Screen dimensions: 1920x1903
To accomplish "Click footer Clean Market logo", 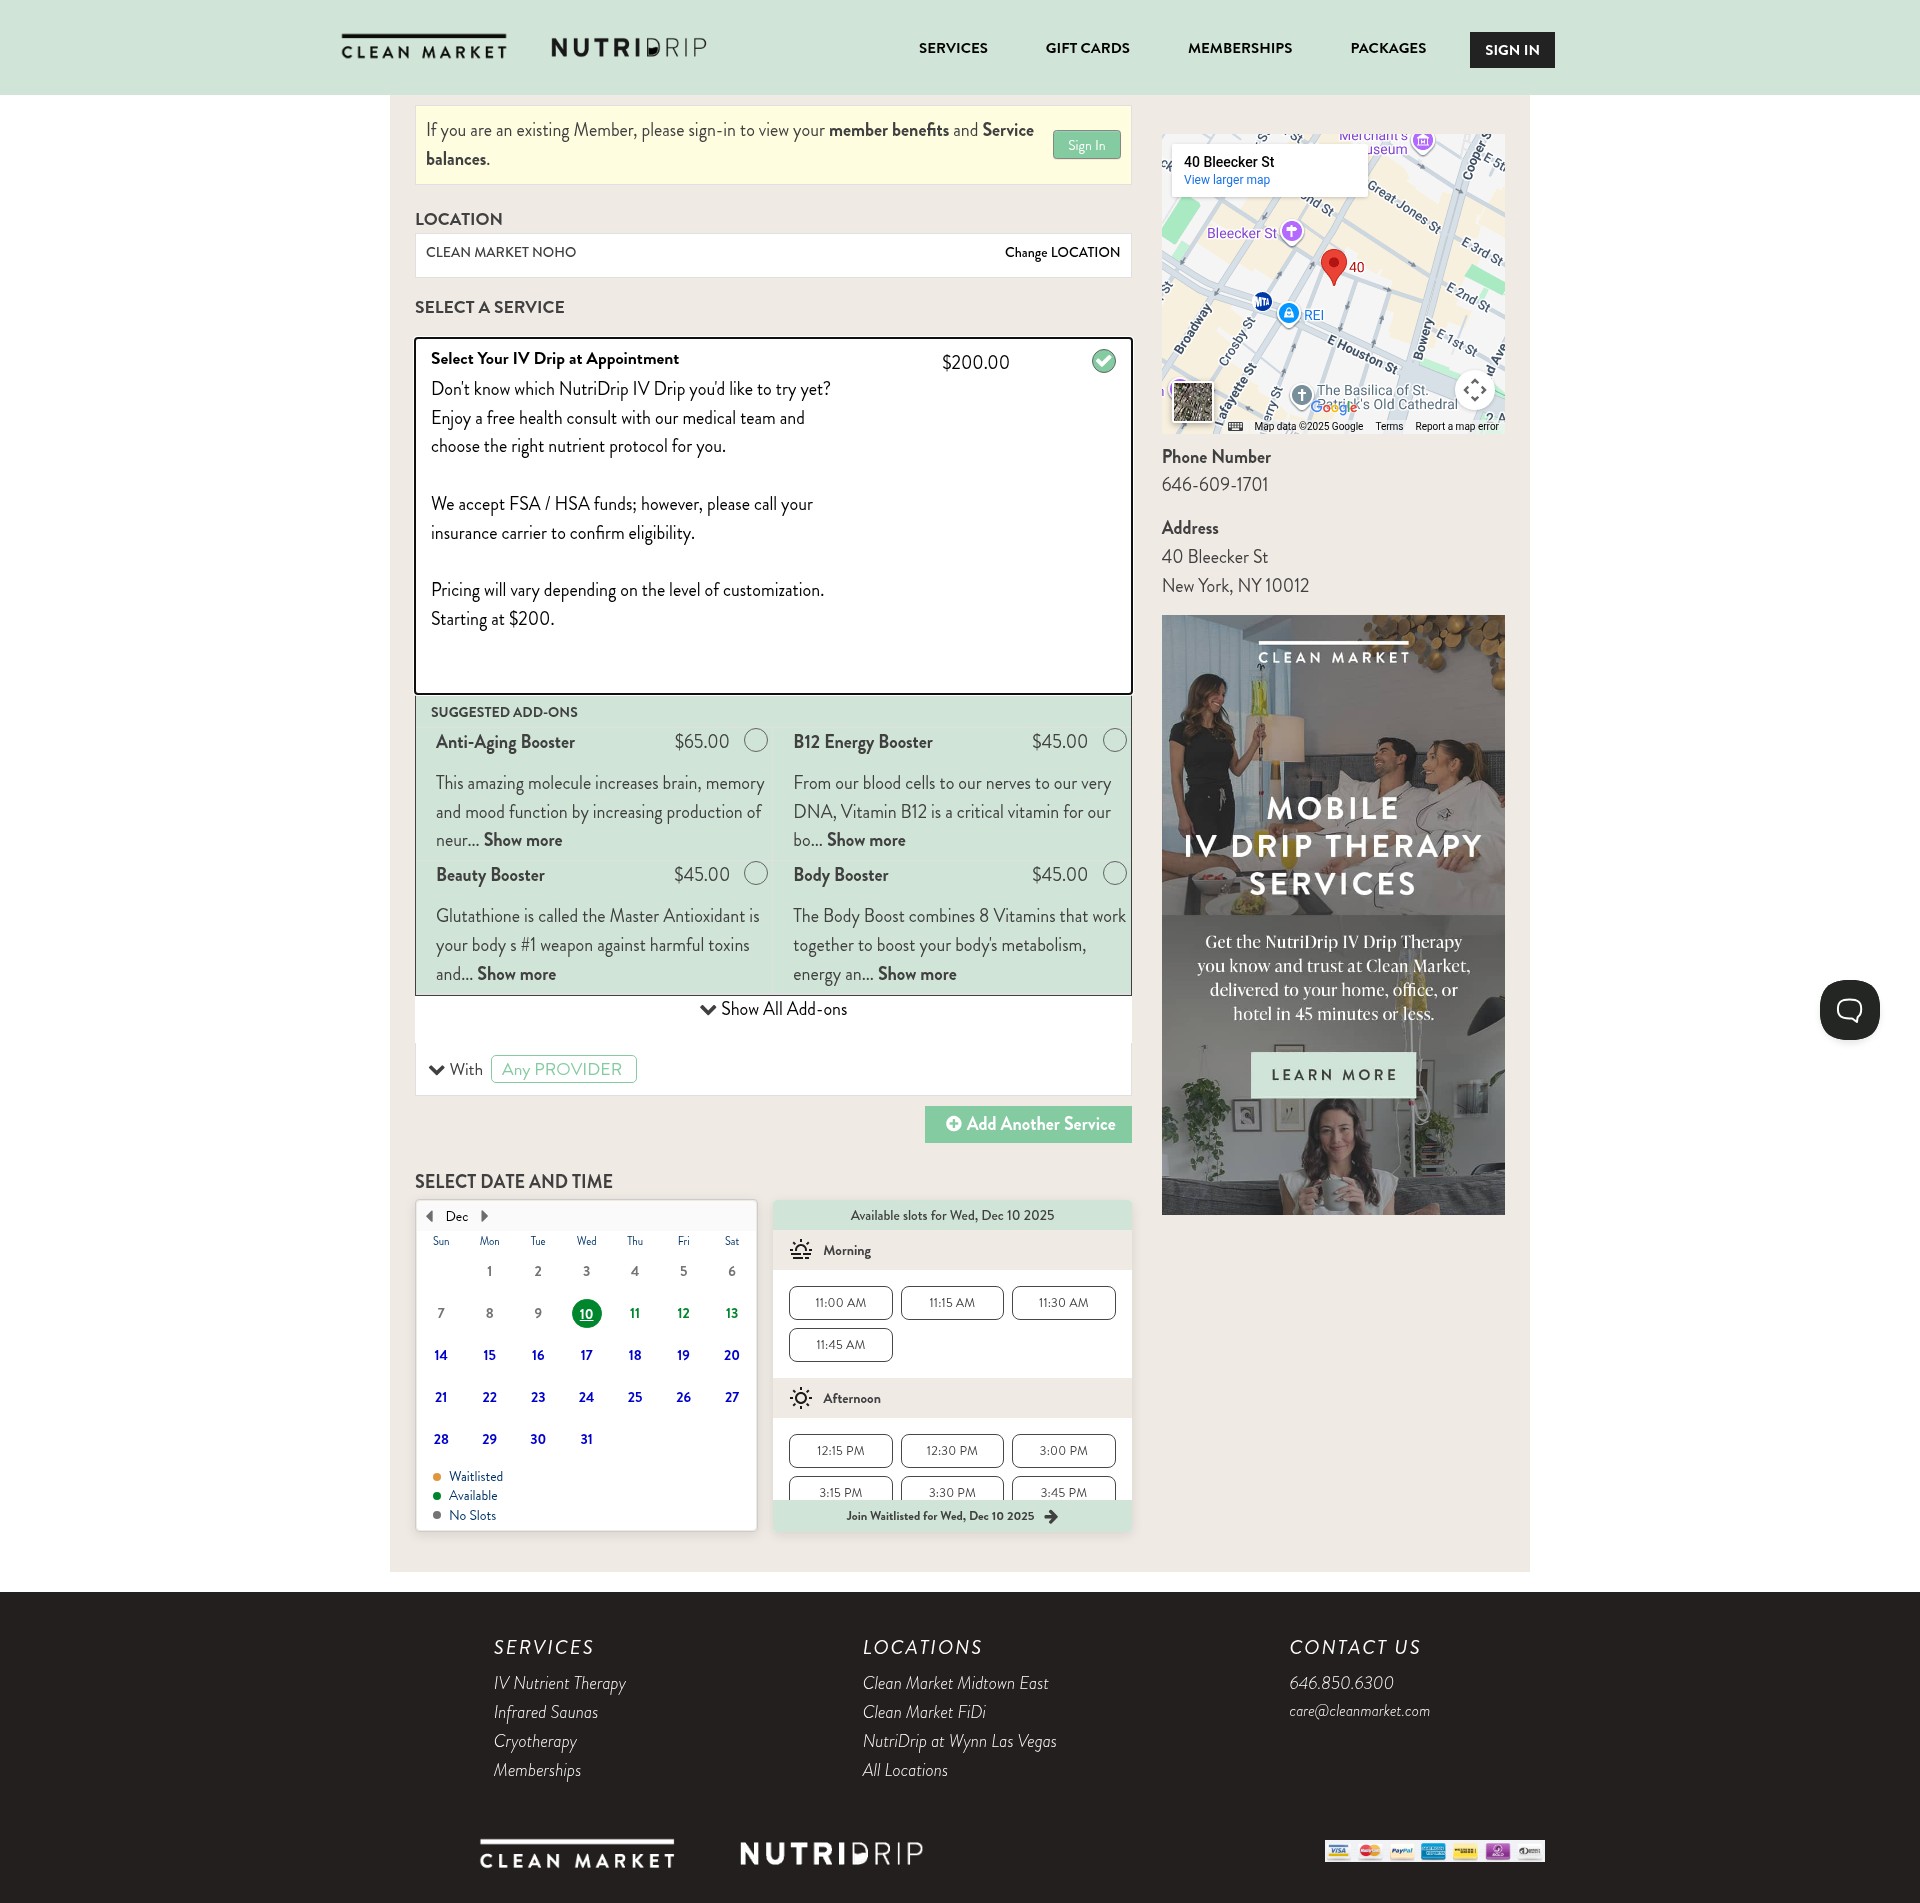I will [577, 1854].
